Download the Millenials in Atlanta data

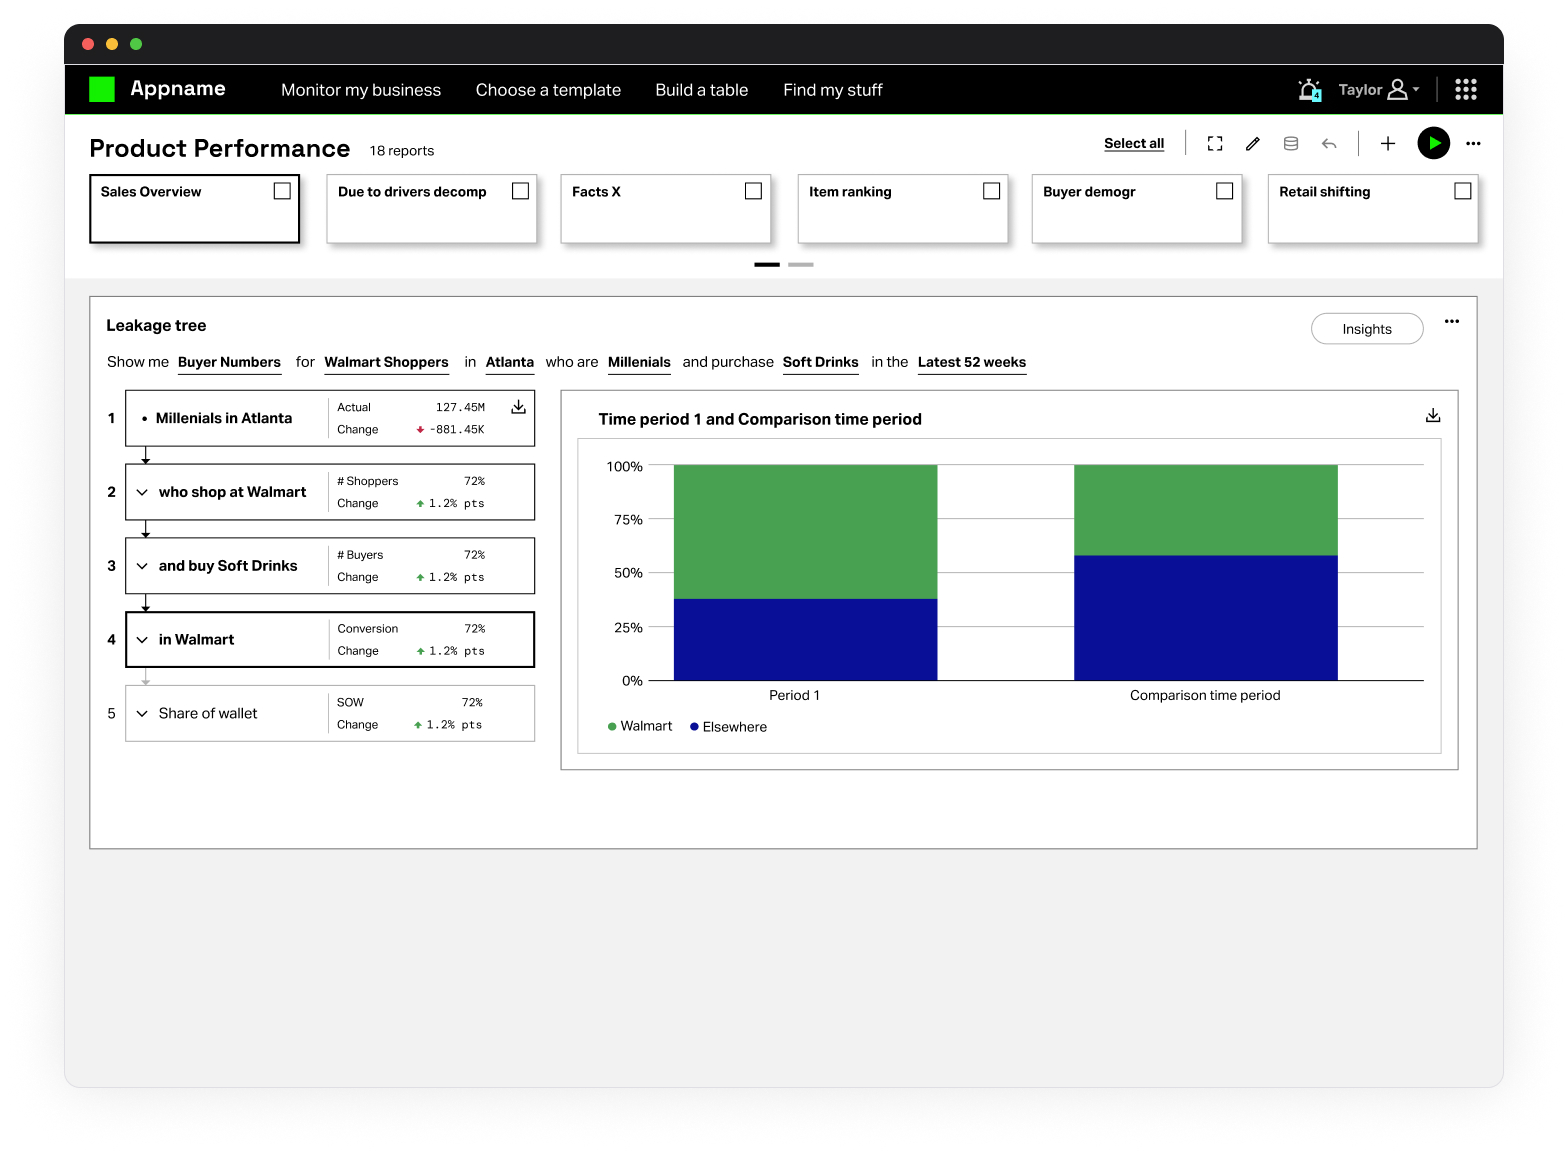518,407
